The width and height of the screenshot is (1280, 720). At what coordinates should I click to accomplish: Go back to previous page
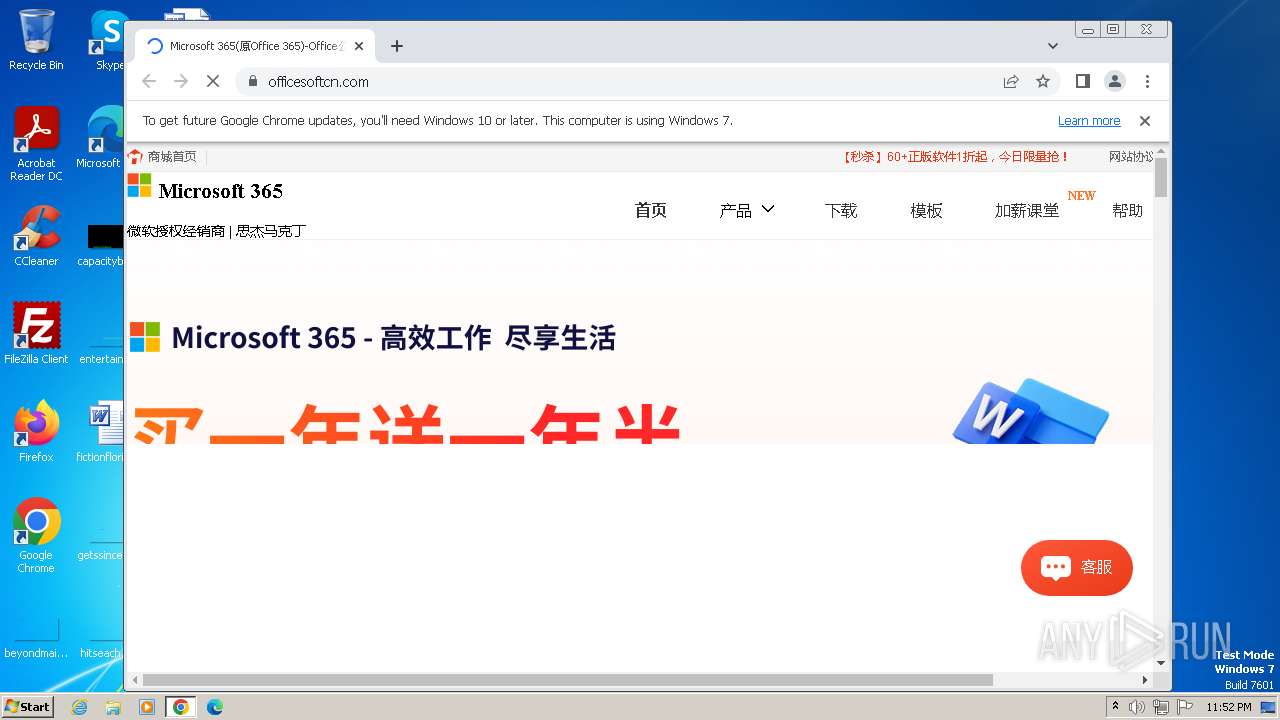149,81
